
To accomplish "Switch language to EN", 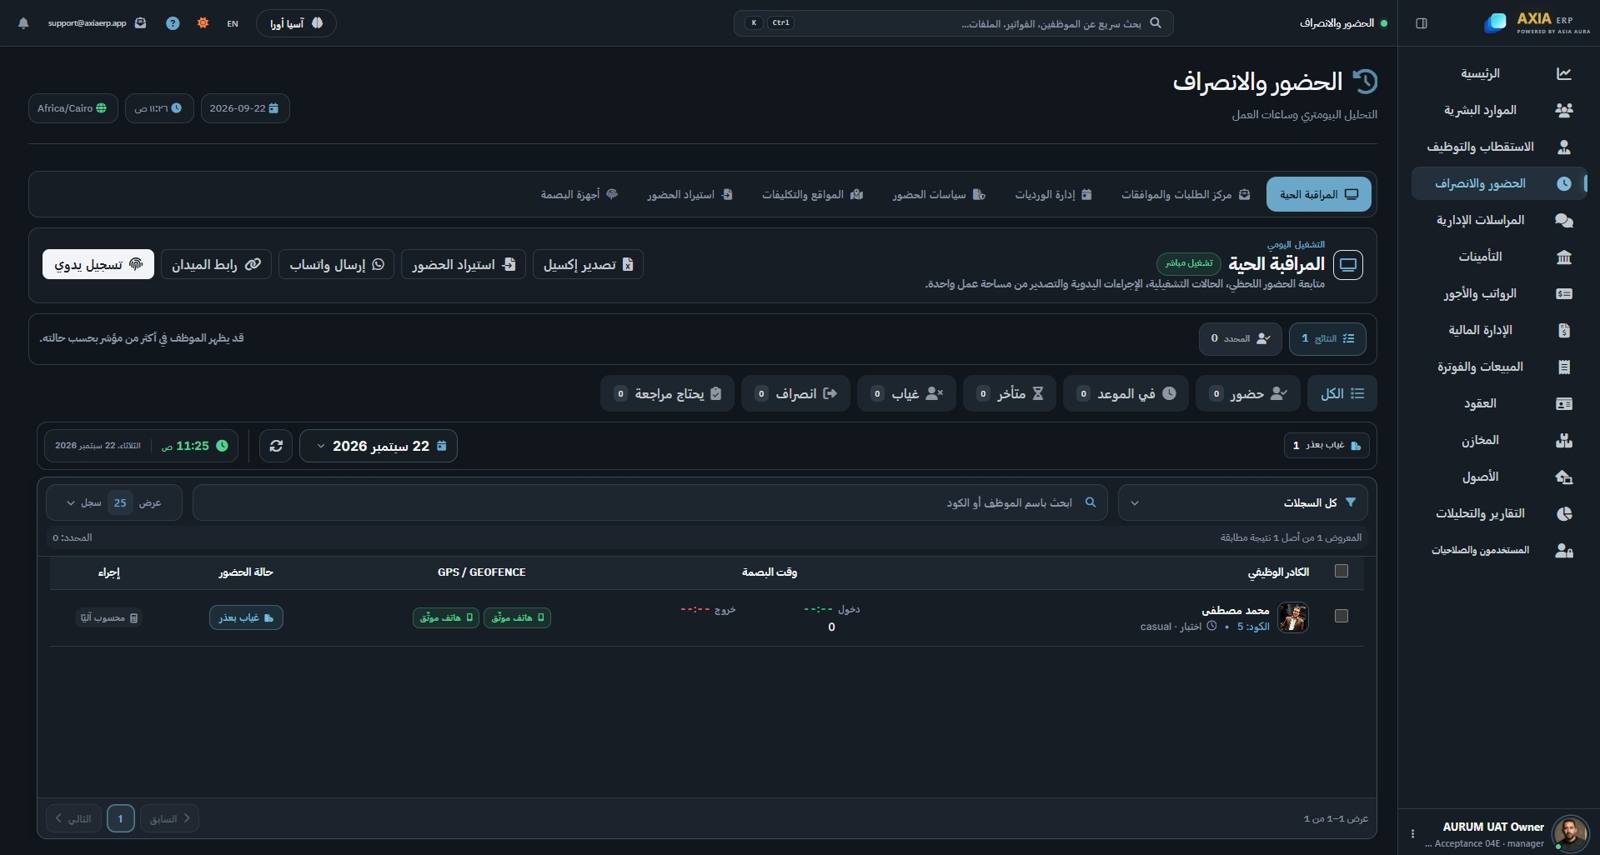I will coord(233,23).
